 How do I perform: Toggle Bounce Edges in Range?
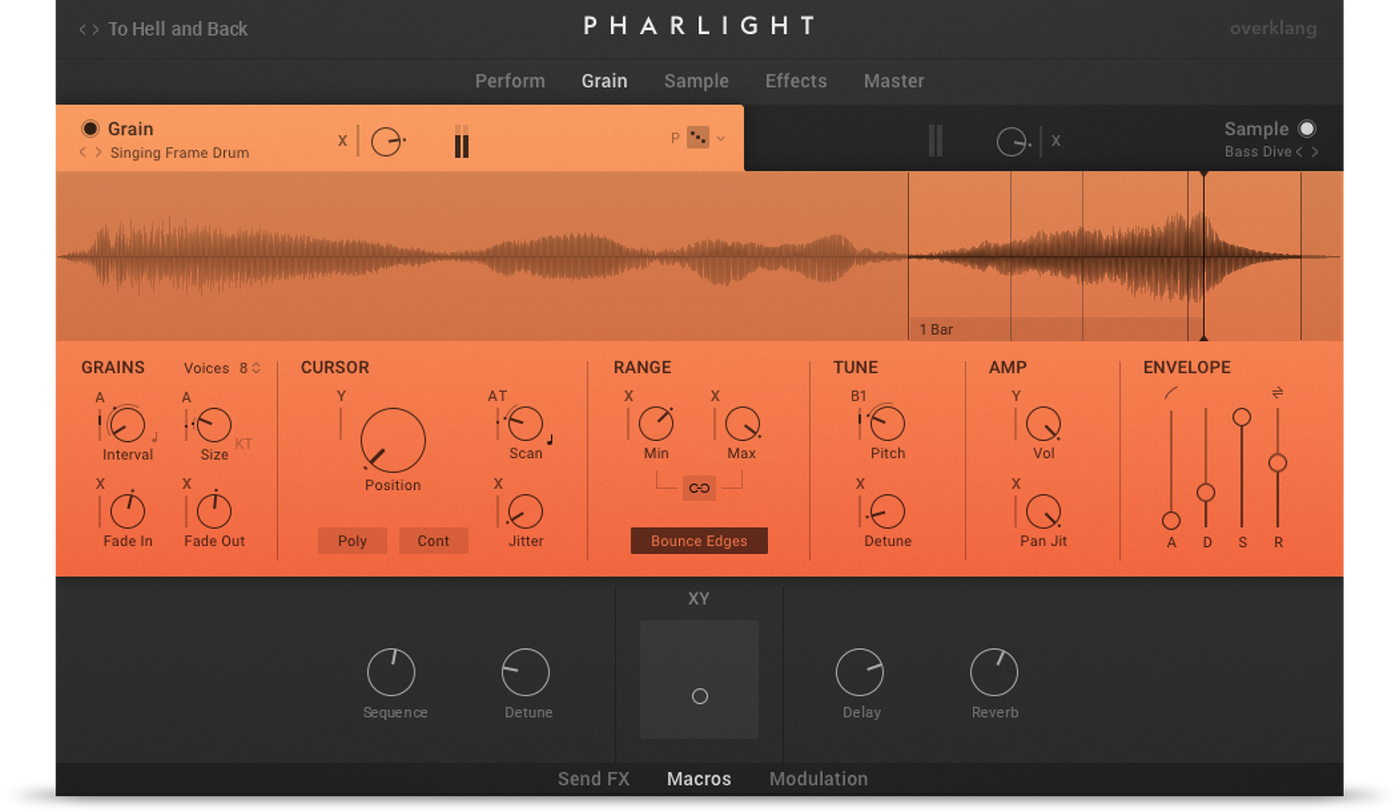pyautogui.click(x=699, y=541)
